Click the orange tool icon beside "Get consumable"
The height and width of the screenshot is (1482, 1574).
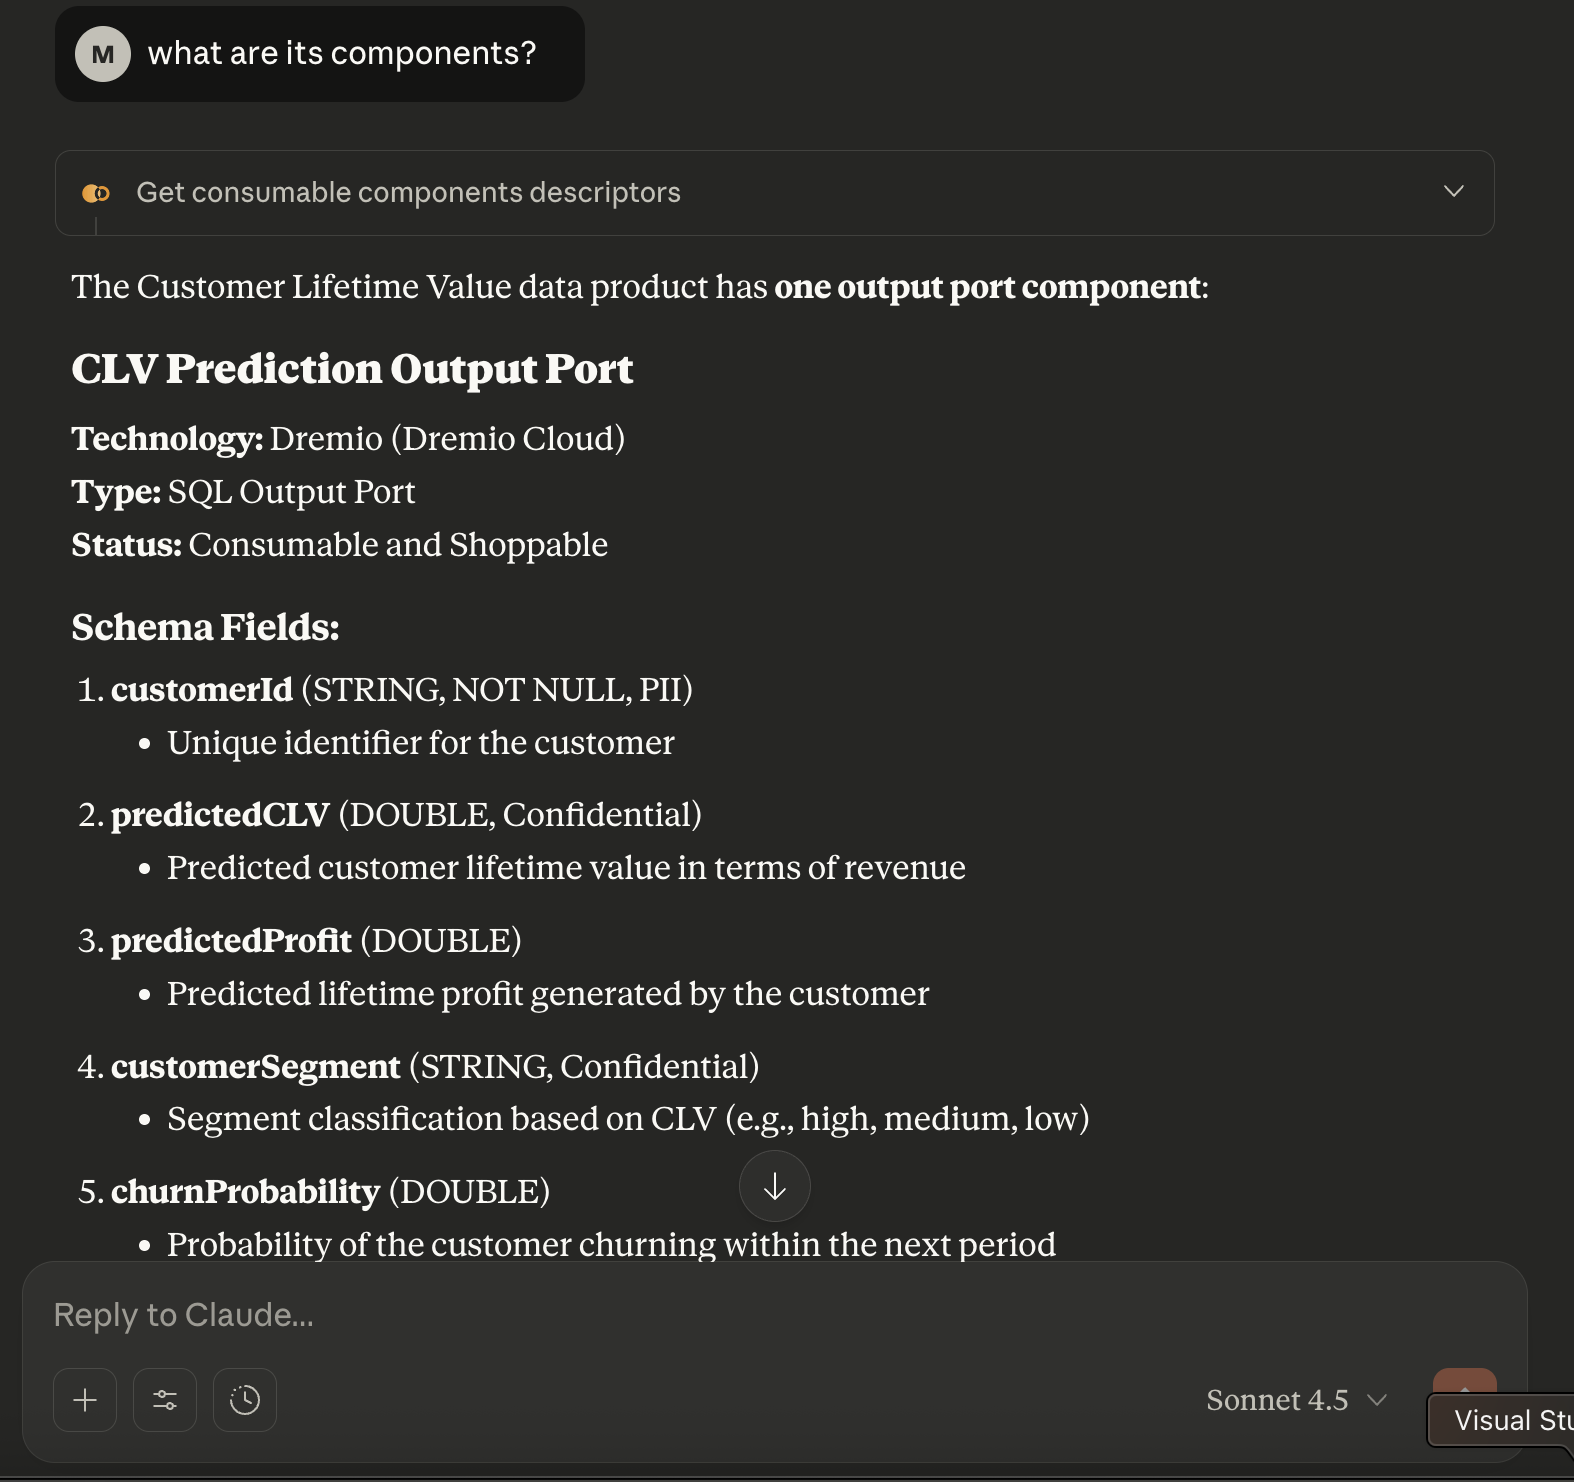pyautogui.click(x=96, y=193)
